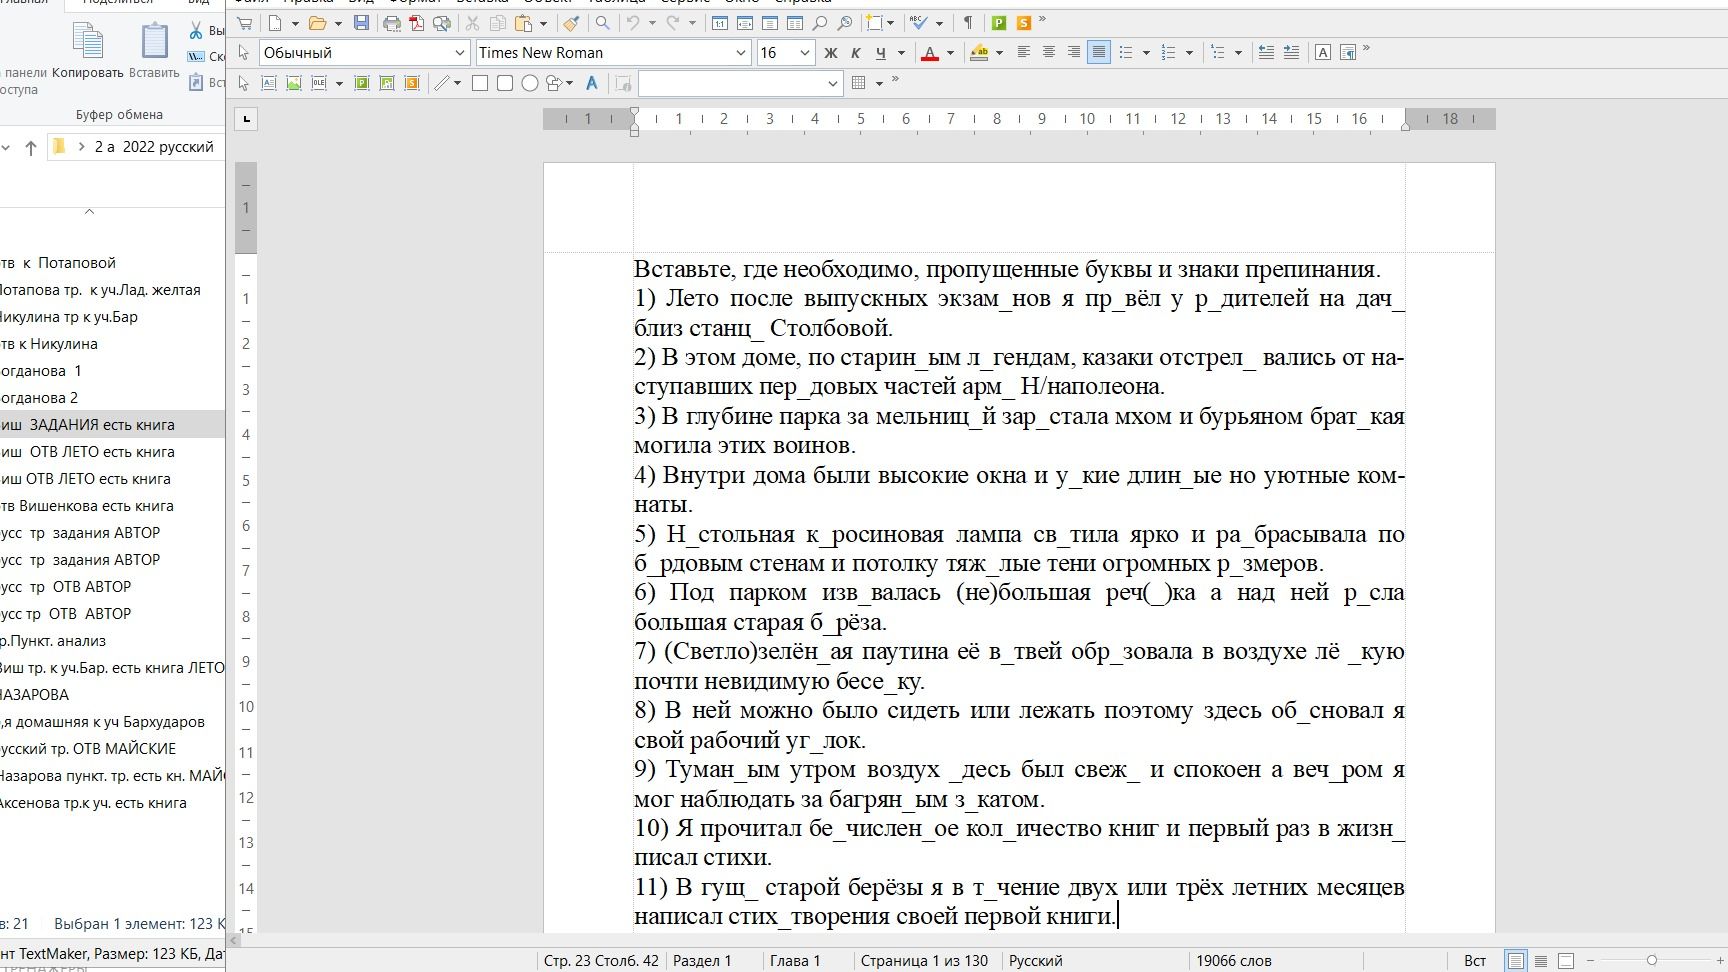1728x972 pixels.
Task: Click the Copy icon in Explorer ribbon
Action: tap(88, 52)
